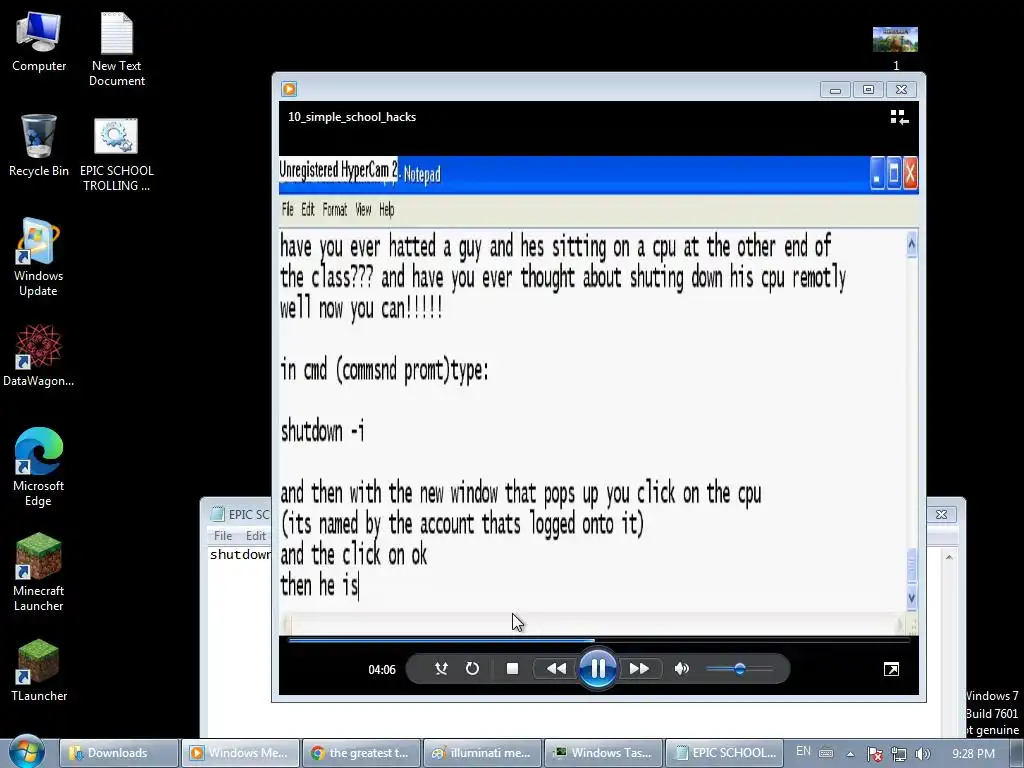Open File menu in background Notepad
This screenshot has width=1024, height=768.
pyautogui.click(x=223, y=536)
